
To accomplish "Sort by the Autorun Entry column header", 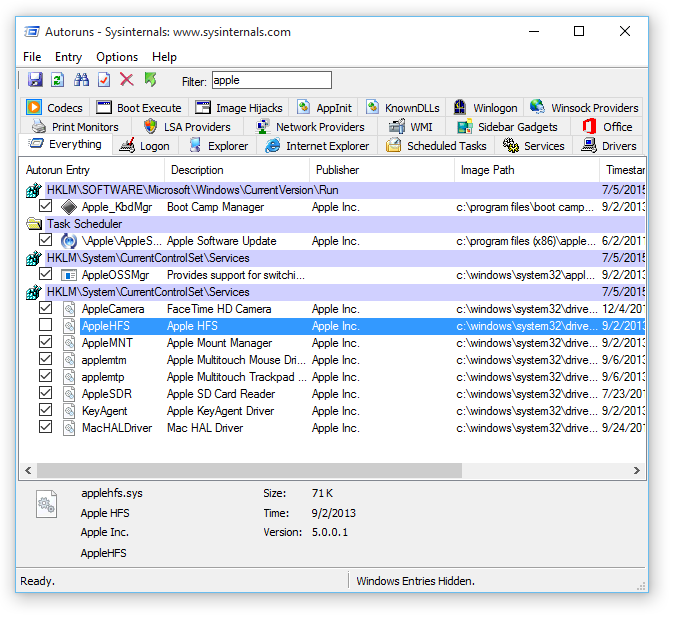I will click(92, 170).
